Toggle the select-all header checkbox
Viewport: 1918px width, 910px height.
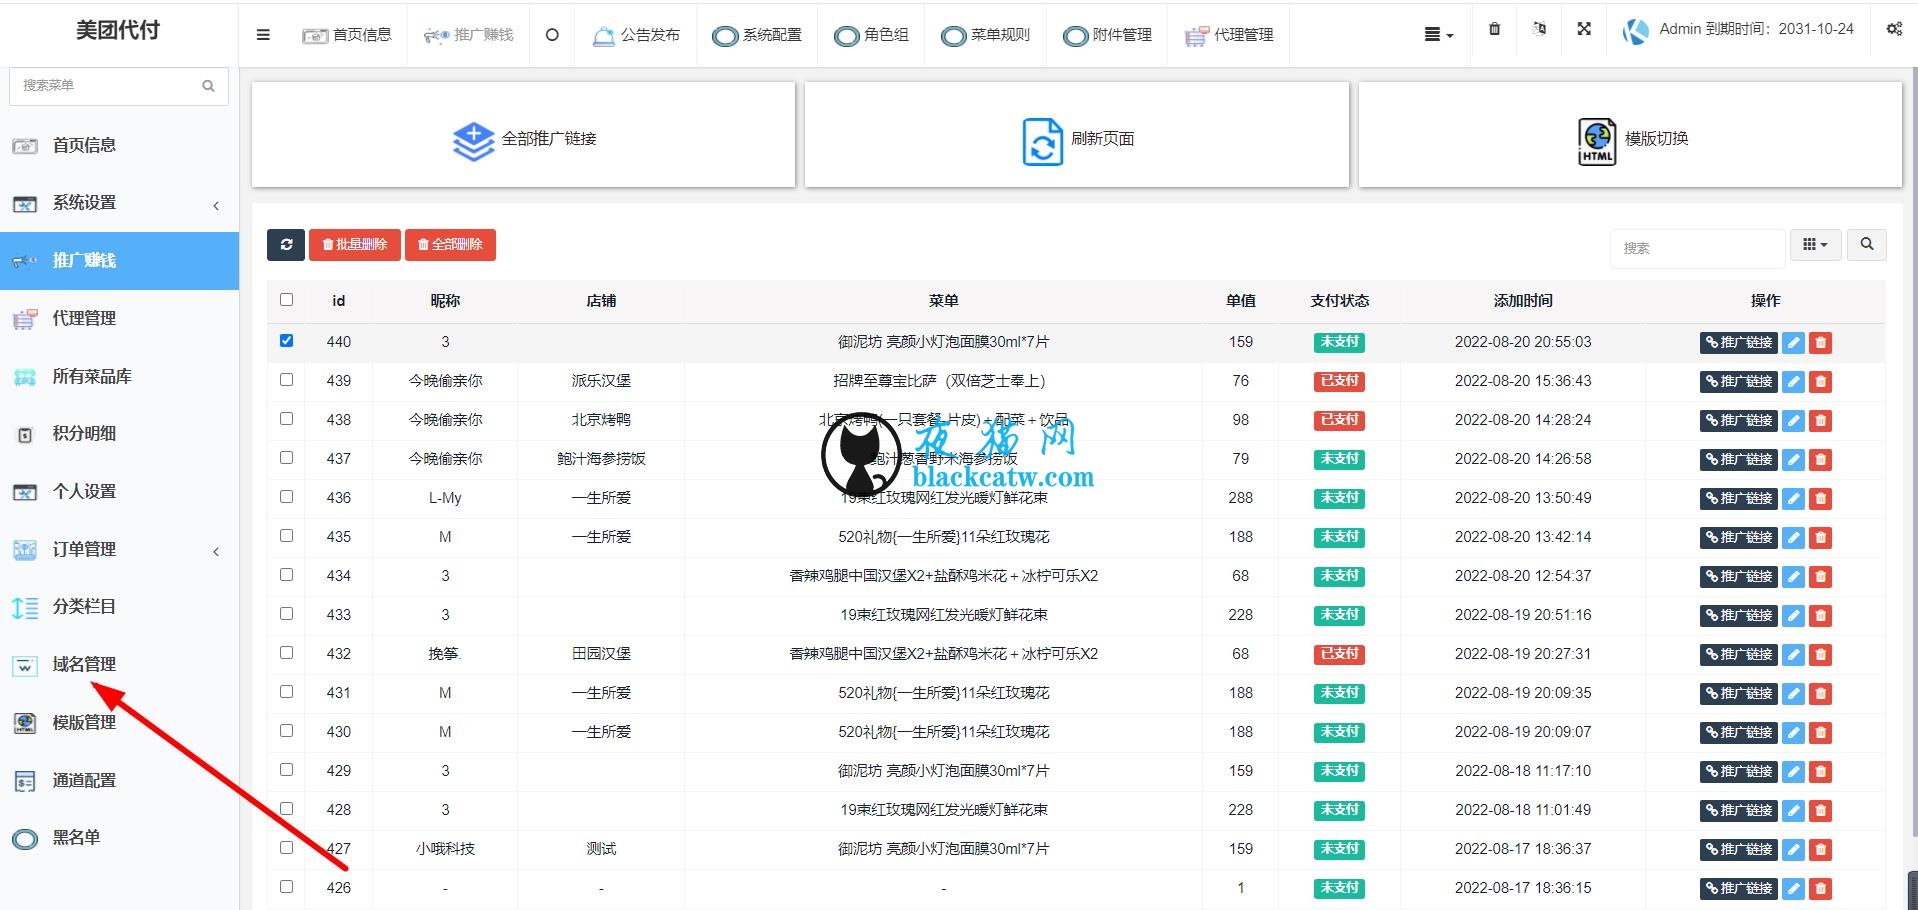pyautogui.click(x=287, y=300)
